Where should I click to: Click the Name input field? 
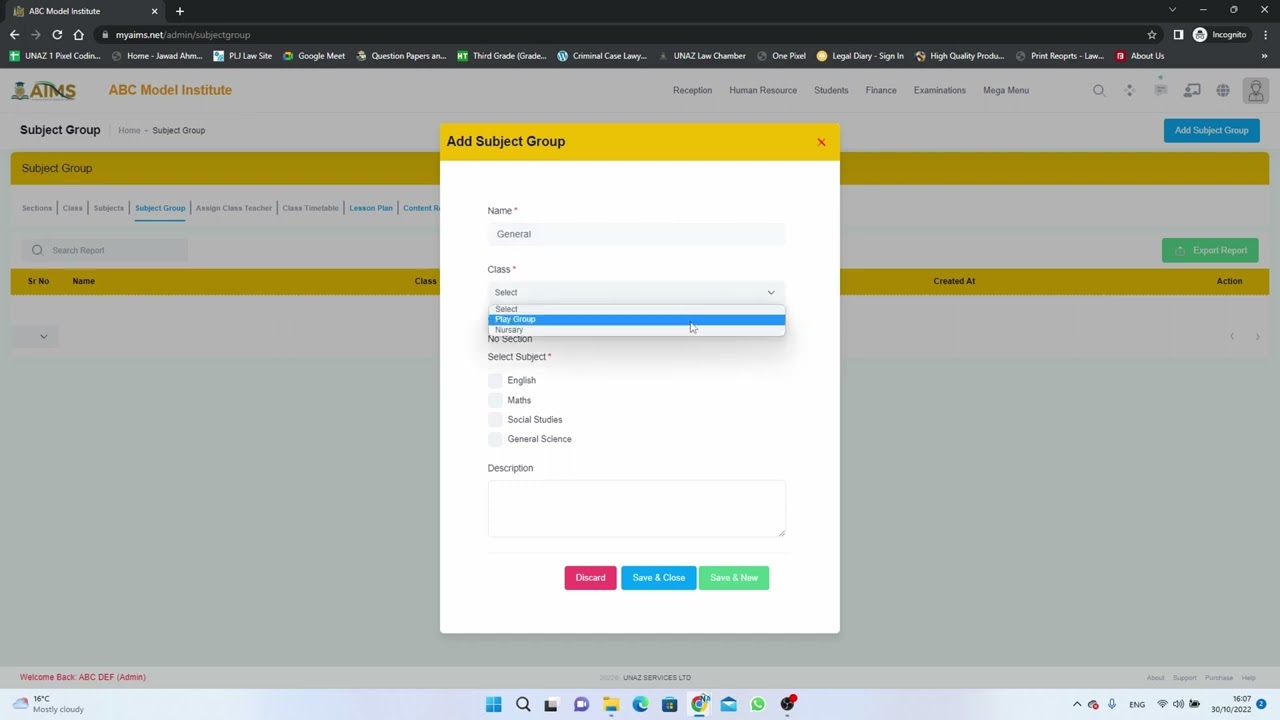click(x=636, y=234)
